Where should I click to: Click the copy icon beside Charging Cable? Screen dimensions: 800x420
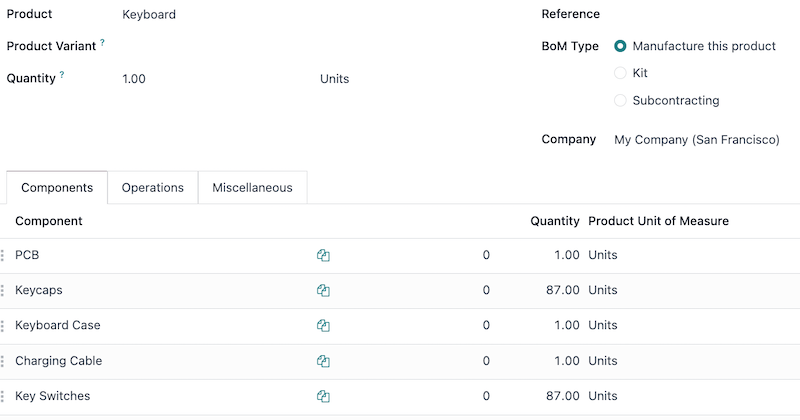tap(323, 361)
